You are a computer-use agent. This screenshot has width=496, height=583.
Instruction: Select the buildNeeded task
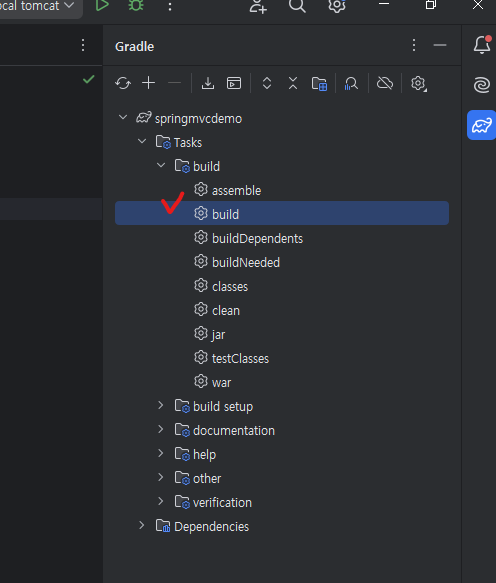[x=282, y=262]
